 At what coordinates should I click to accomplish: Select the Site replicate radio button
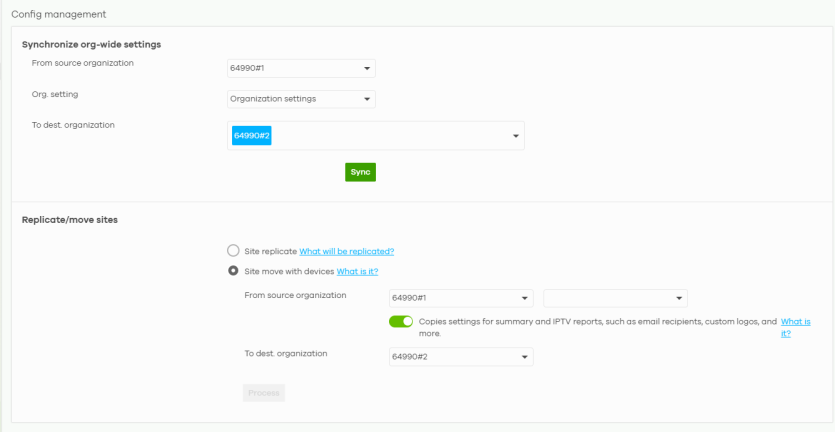tap(233, 251)
